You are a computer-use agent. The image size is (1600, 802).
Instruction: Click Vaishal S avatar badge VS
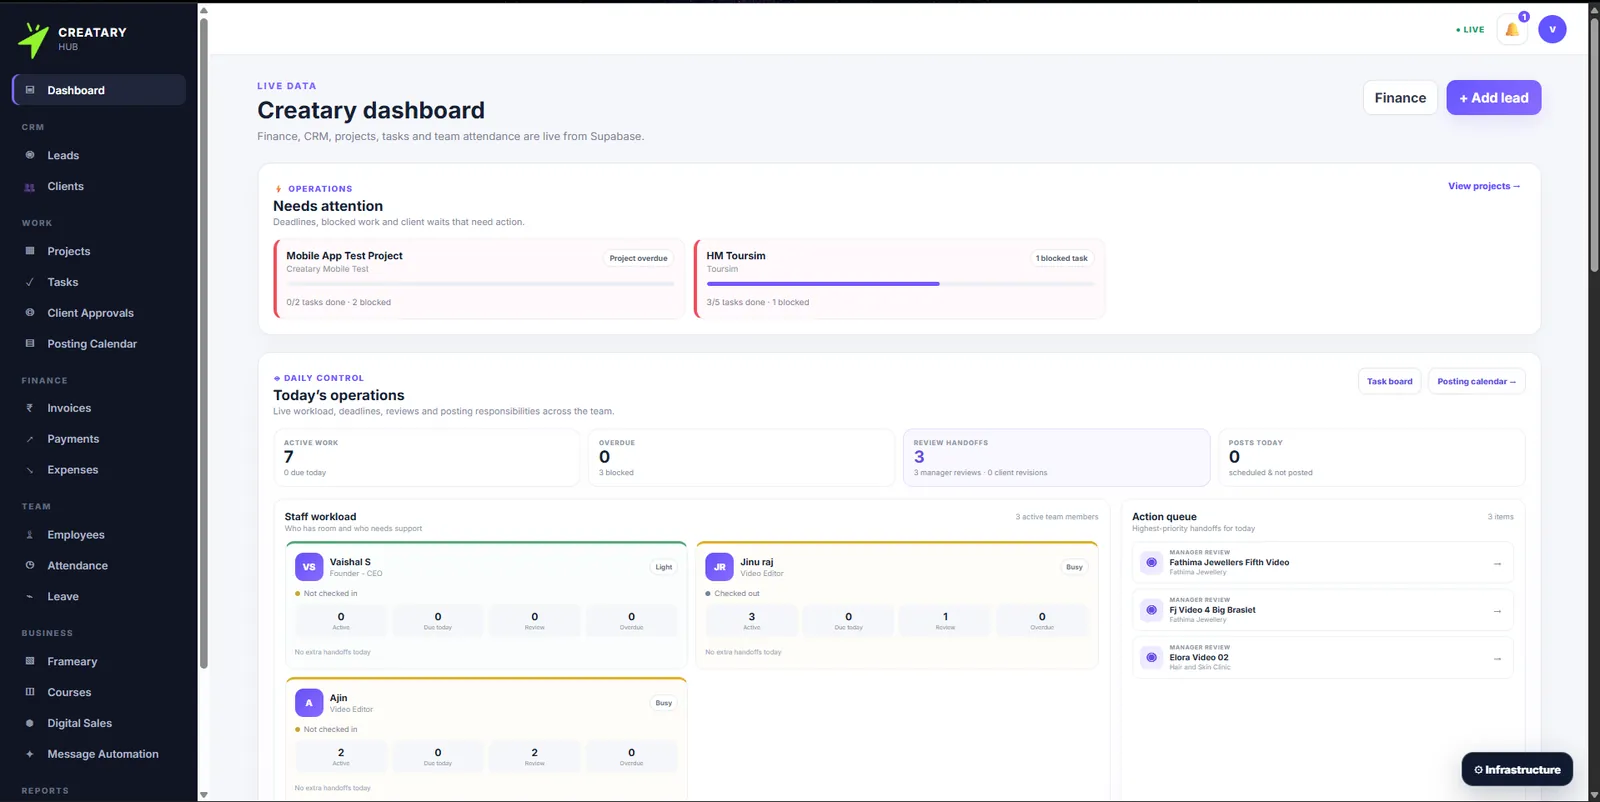(309, 567)
